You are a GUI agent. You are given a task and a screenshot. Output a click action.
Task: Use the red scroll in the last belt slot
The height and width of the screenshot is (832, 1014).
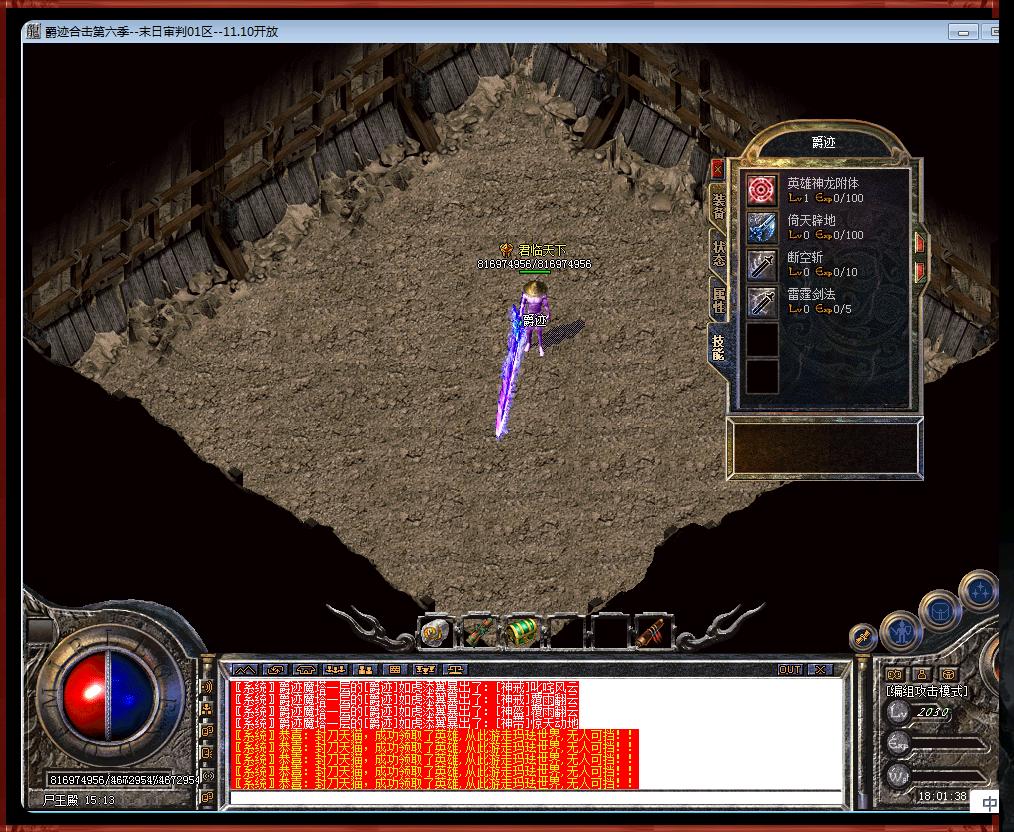tap(652, 632)
